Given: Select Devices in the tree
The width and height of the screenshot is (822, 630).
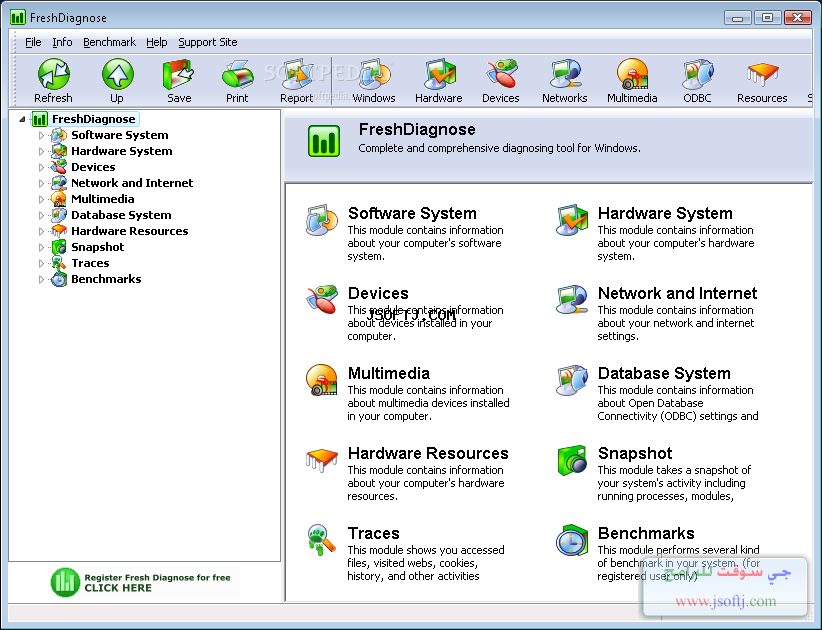Looking at the screenshot, I should click(93, 167).
